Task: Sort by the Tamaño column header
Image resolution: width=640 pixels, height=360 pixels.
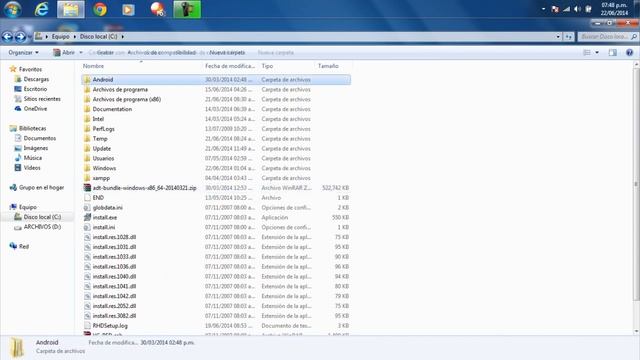Action: [332, 66]
